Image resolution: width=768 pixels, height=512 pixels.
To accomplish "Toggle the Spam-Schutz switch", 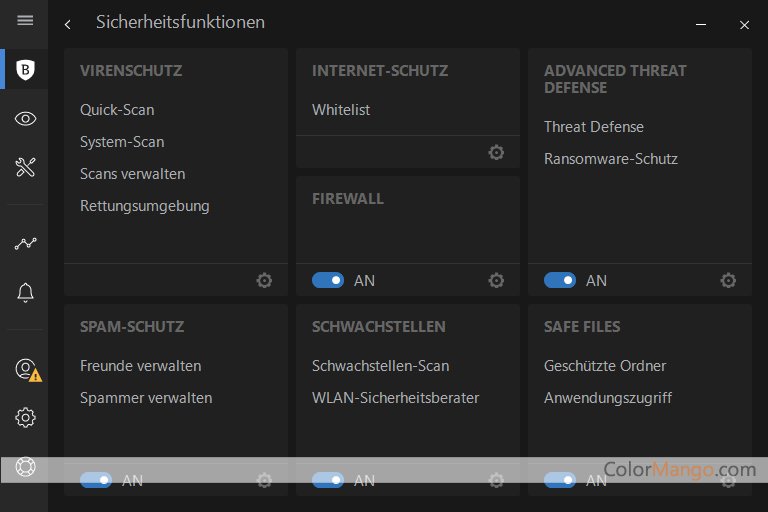I will tap(96, 481).
